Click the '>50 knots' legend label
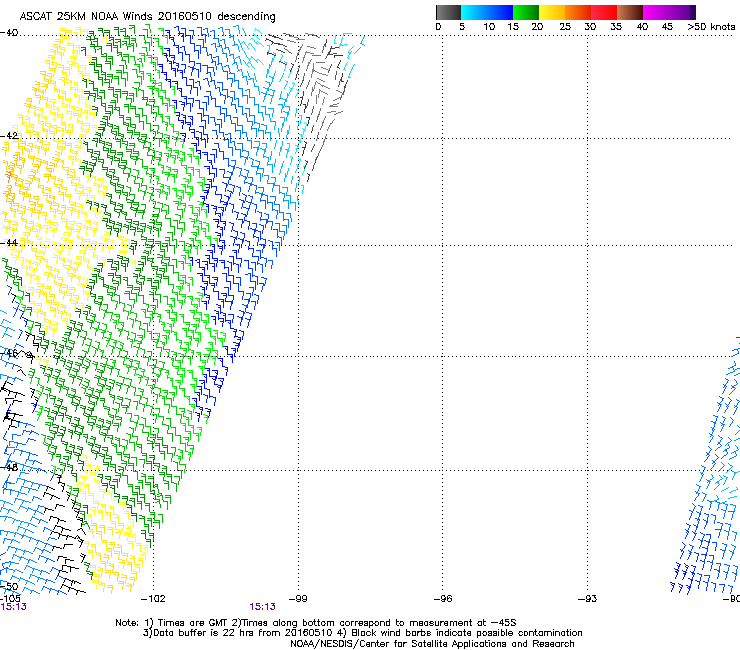Screen dimensions: 740x650 tap(711, 26)
